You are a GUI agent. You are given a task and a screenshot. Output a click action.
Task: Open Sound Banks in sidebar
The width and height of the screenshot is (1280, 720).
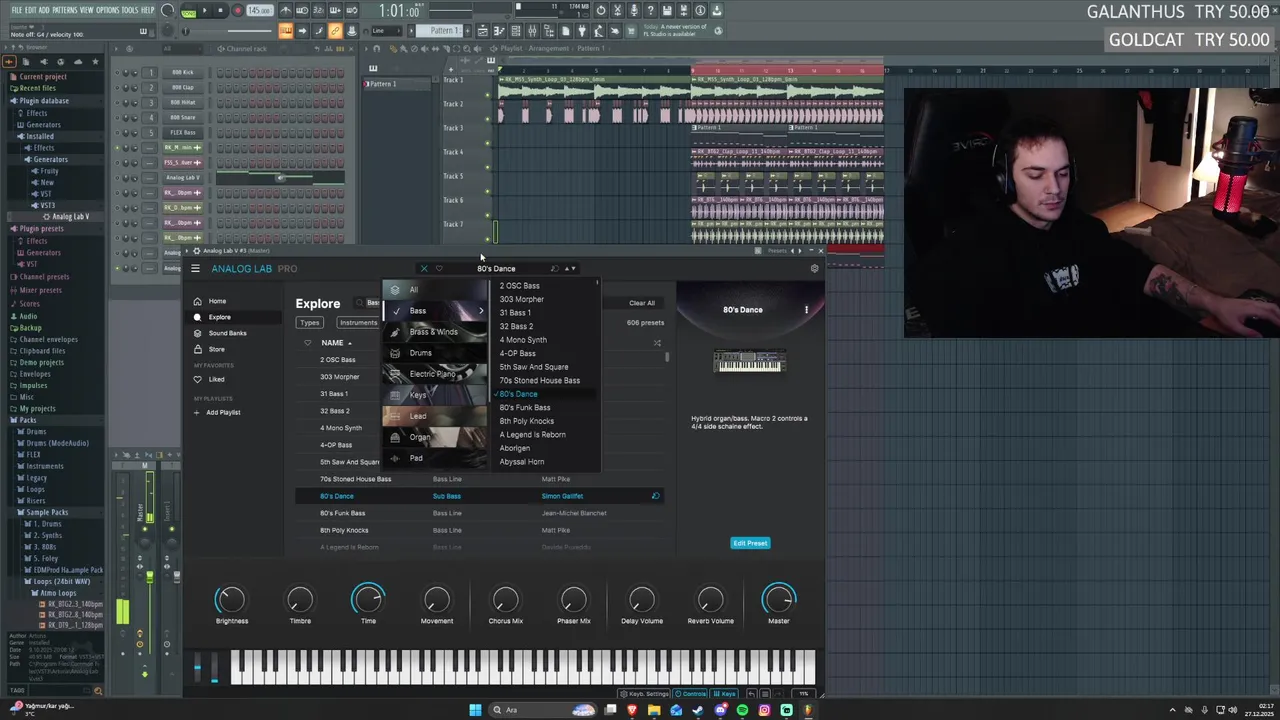tap(227, 333)
